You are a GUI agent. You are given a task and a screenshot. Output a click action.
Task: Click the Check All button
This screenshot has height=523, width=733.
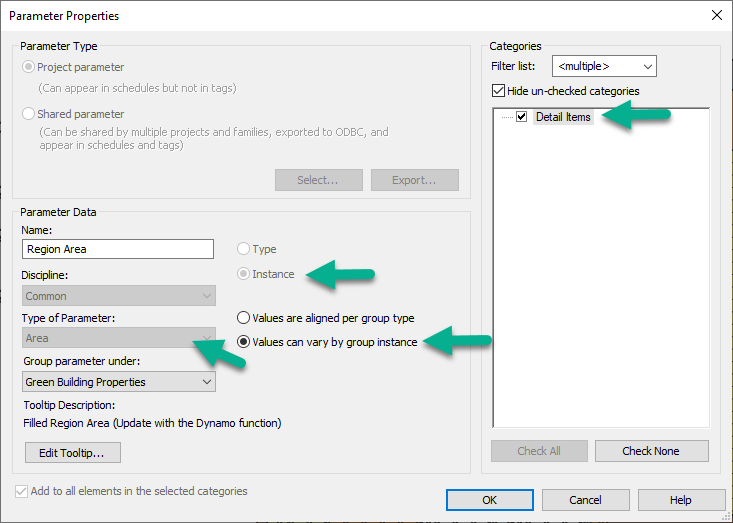tap(539, 451)
